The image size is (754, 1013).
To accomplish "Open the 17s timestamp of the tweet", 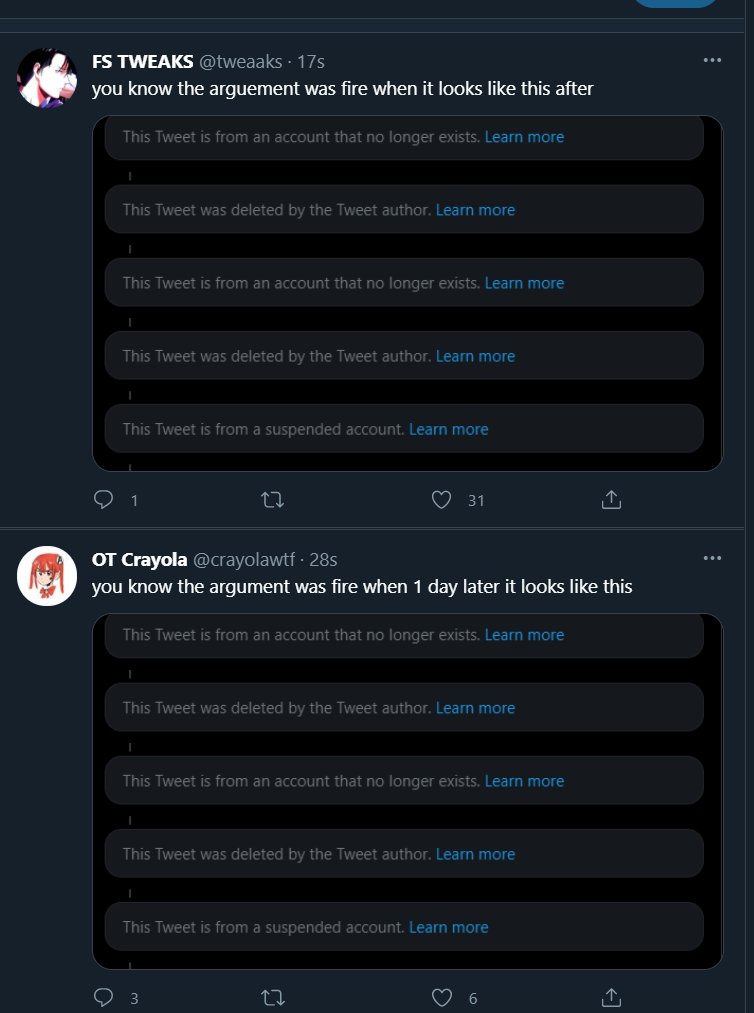I will tap(311, 61).
